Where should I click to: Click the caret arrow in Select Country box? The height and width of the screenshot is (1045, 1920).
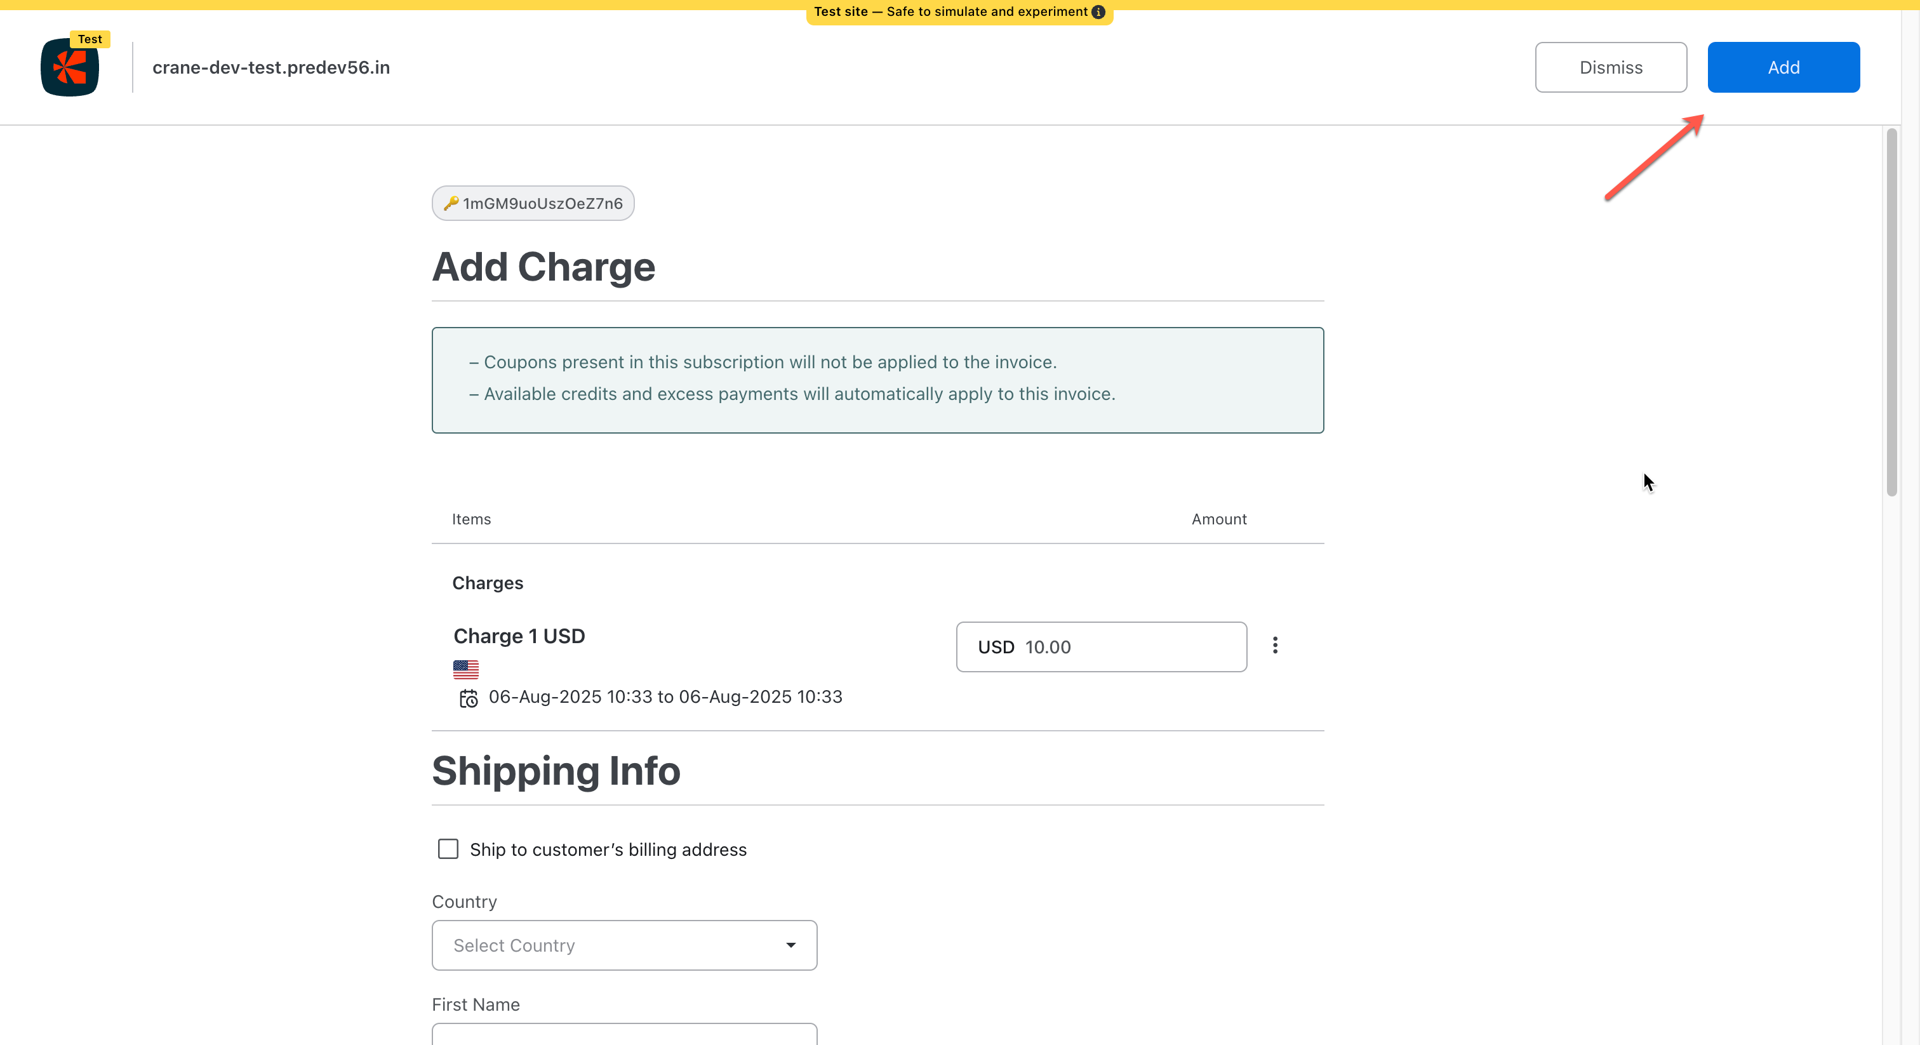791,945
